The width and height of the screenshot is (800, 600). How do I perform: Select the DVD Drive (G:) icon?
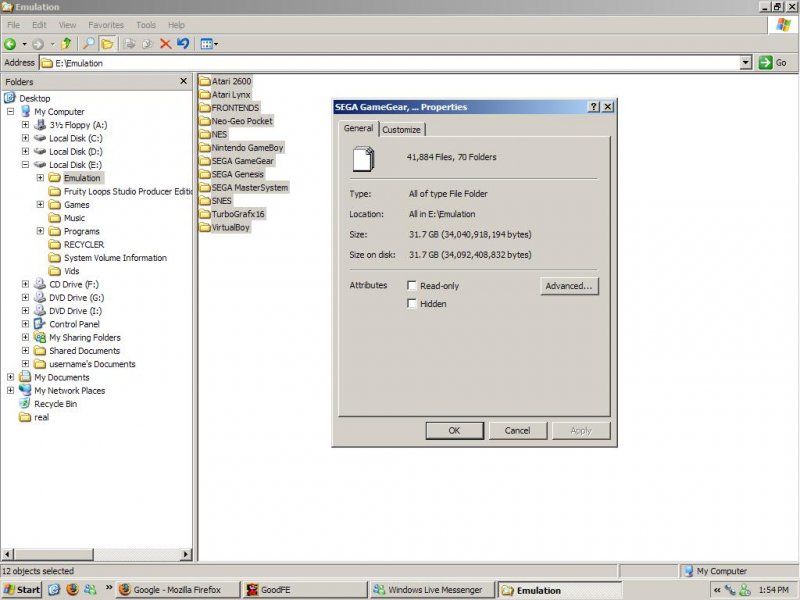[40, 297]
